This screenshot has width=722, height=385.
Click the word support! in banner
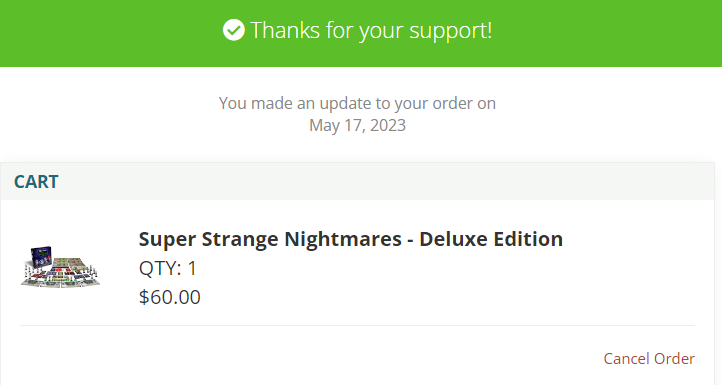tap(451, 31)
